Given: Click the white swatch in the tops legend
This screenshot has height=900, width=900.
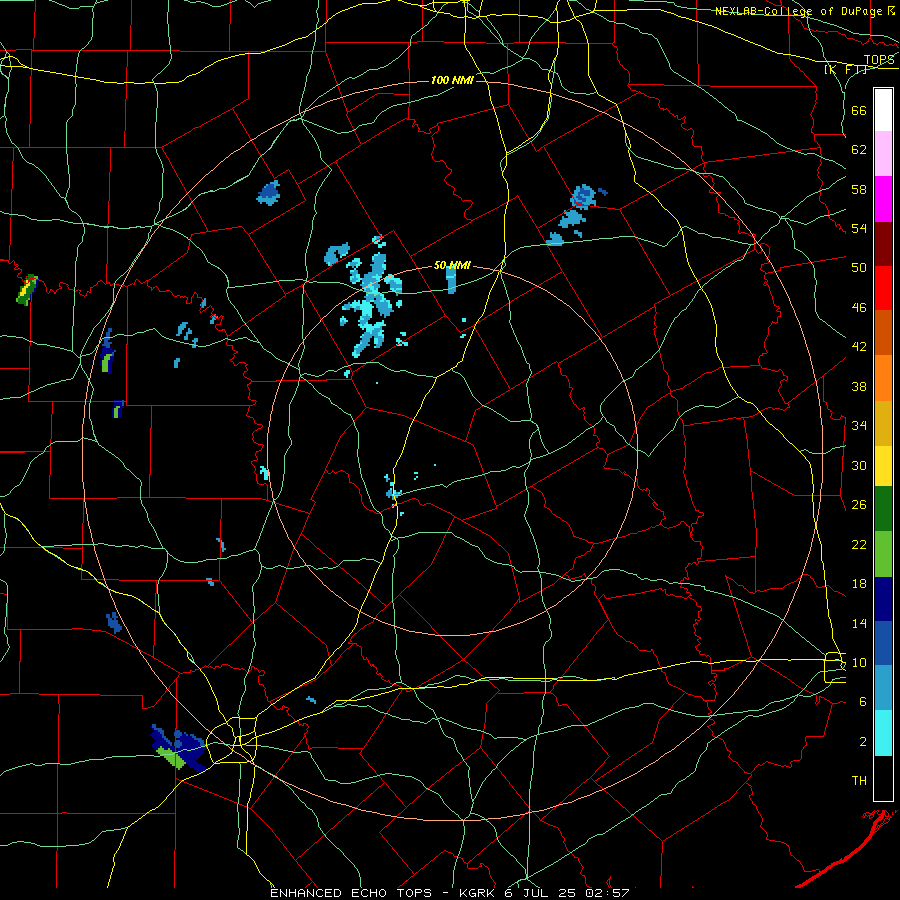Looking at the screenshot, I should coord(883,110).
